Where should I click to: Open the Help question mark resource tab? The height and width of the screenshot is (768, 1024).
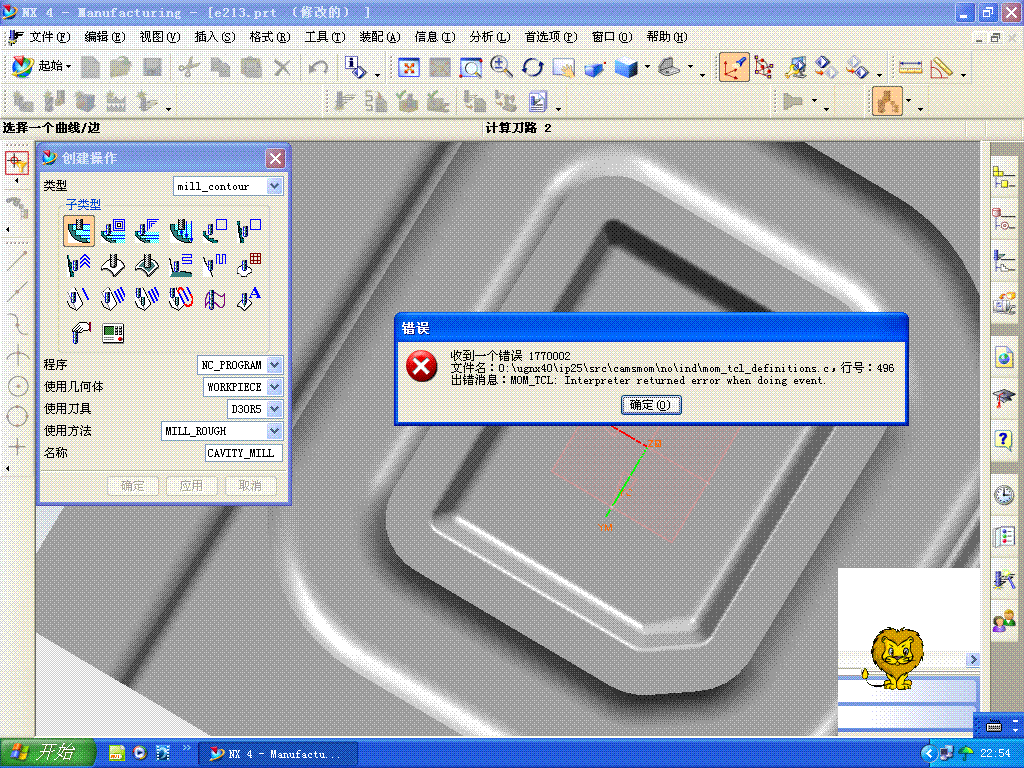1004,439
